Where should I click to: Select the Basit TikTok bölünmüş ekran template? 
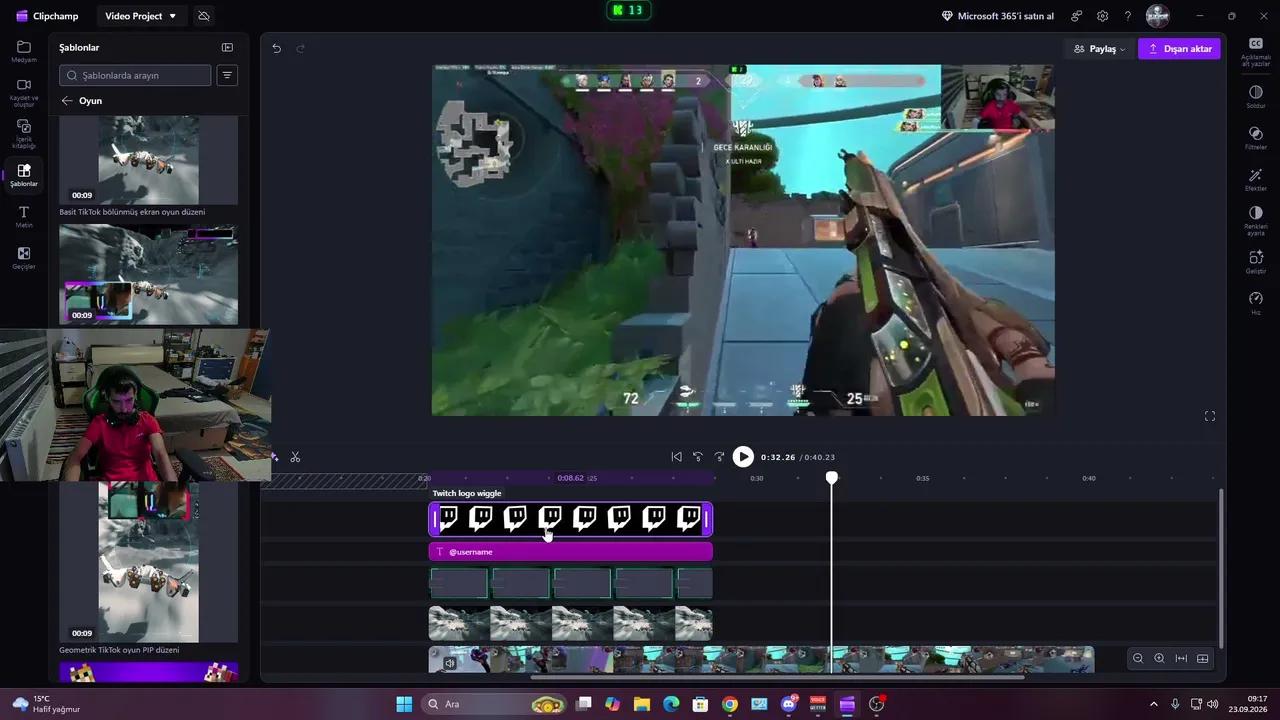point(149,161)
